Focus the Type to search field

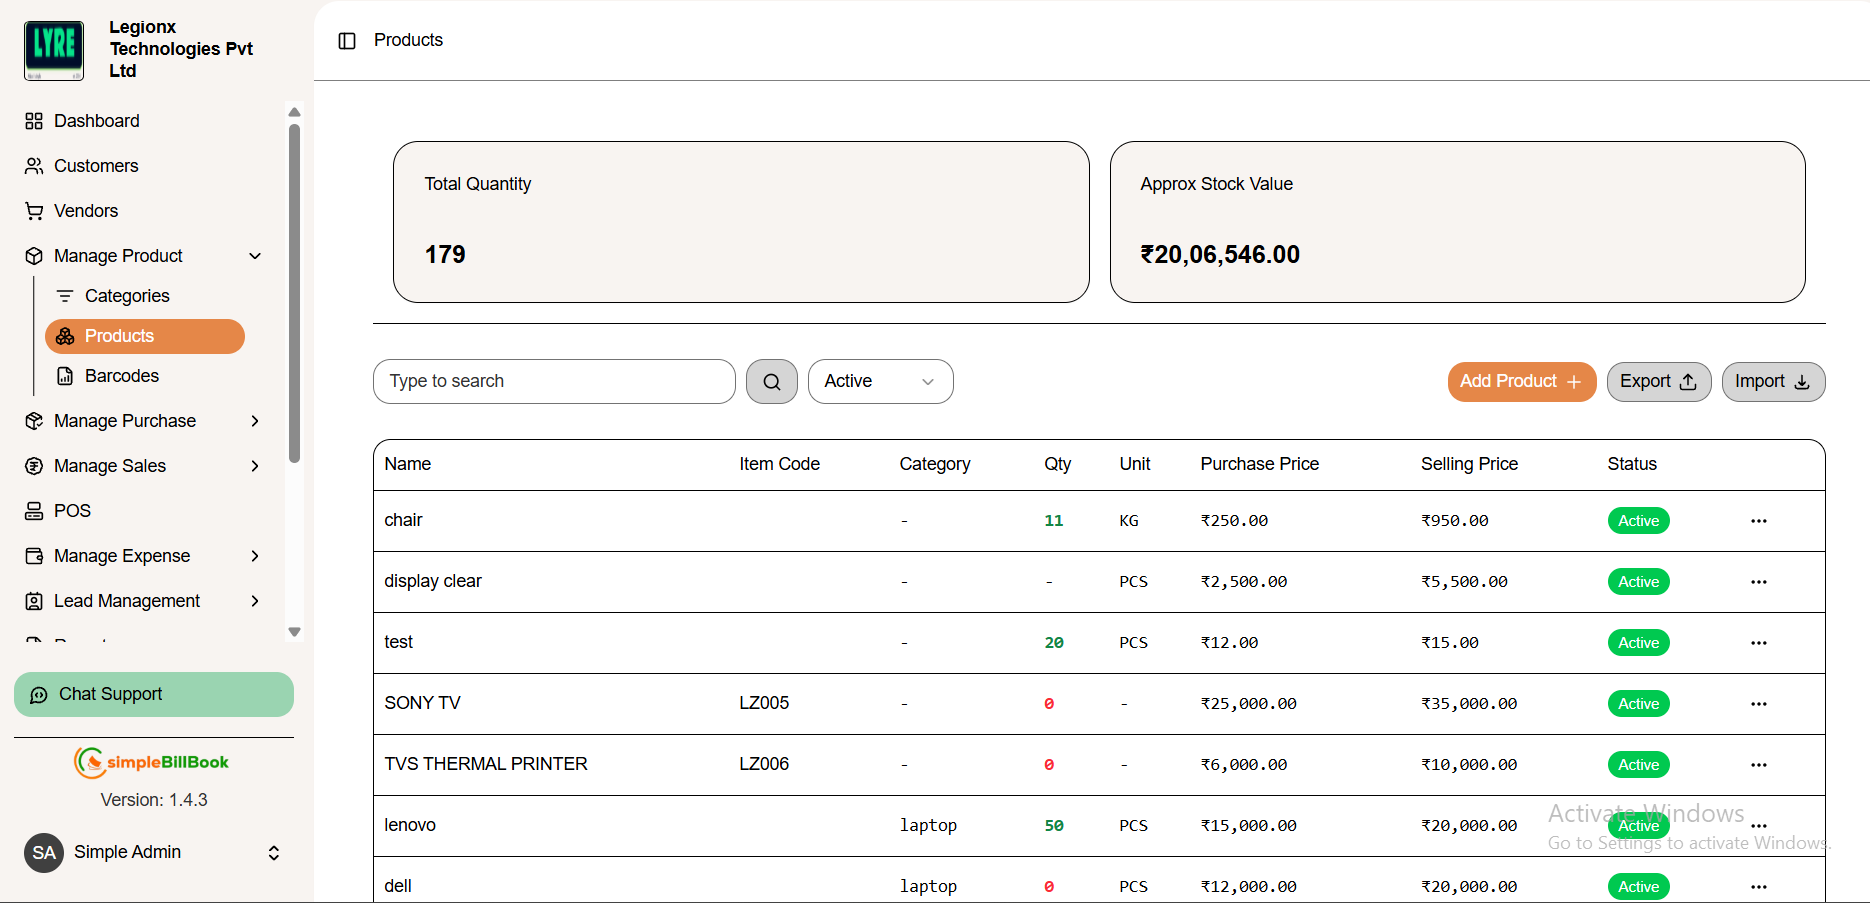pyautogui.click(x=554, y=382)
